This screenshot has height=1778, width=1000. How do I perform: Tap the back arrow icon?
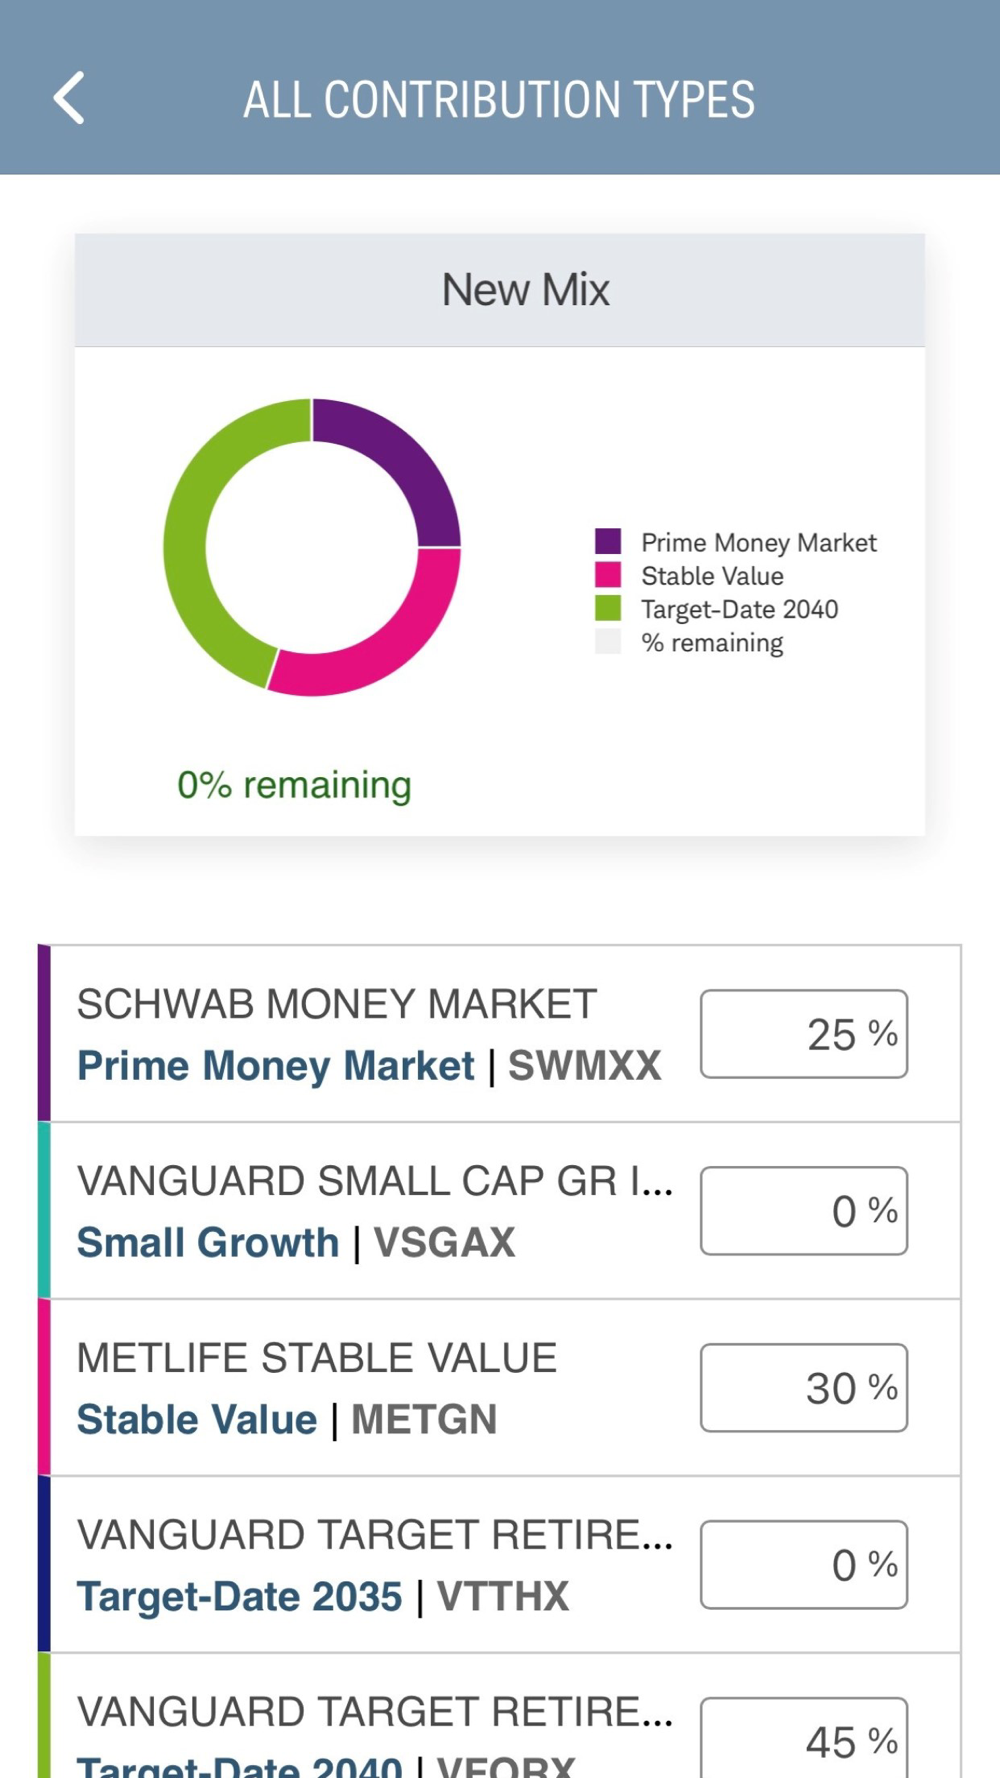pos(69,98)
